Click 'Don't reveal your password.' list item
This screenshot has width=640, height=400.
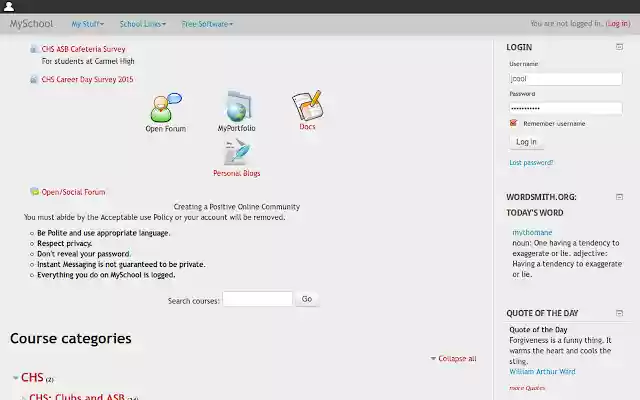(x=84, y=254)
